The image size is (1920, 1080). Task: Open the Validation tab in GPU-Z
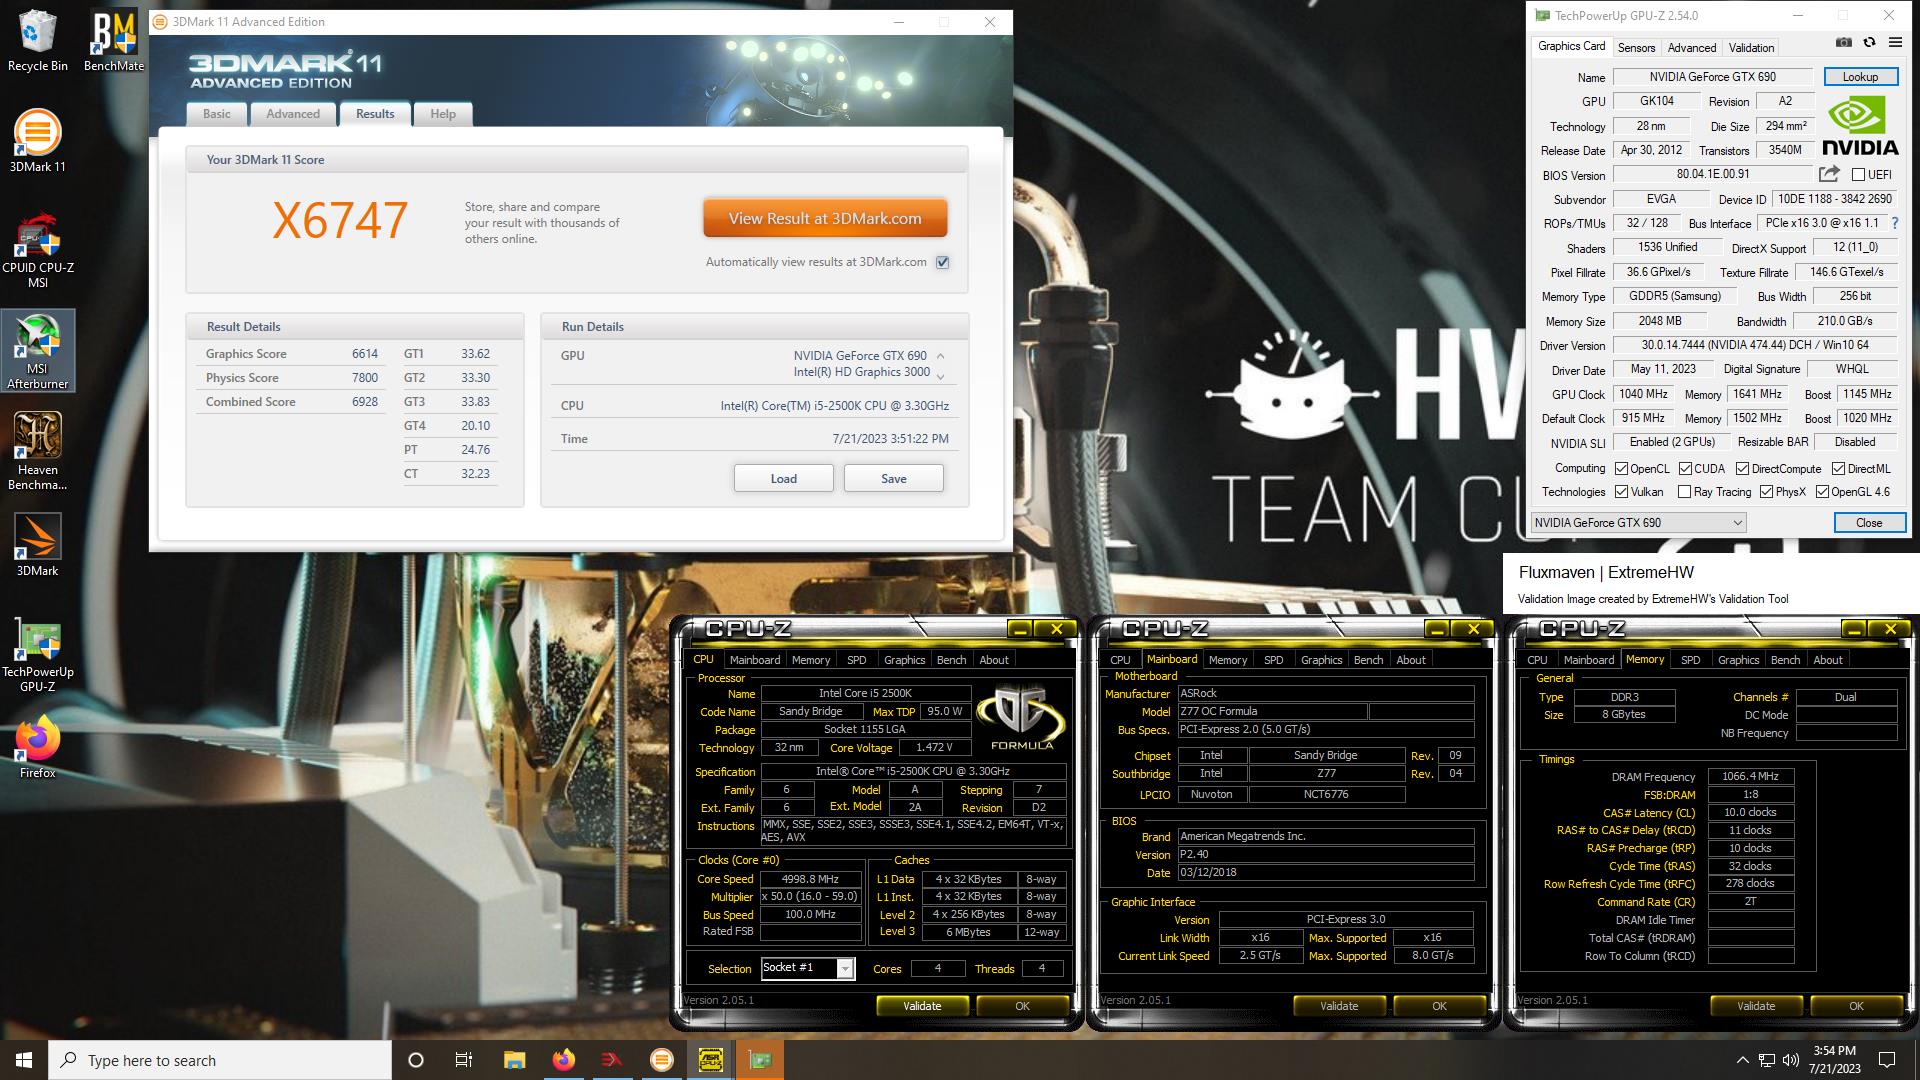pos(1751,47)
